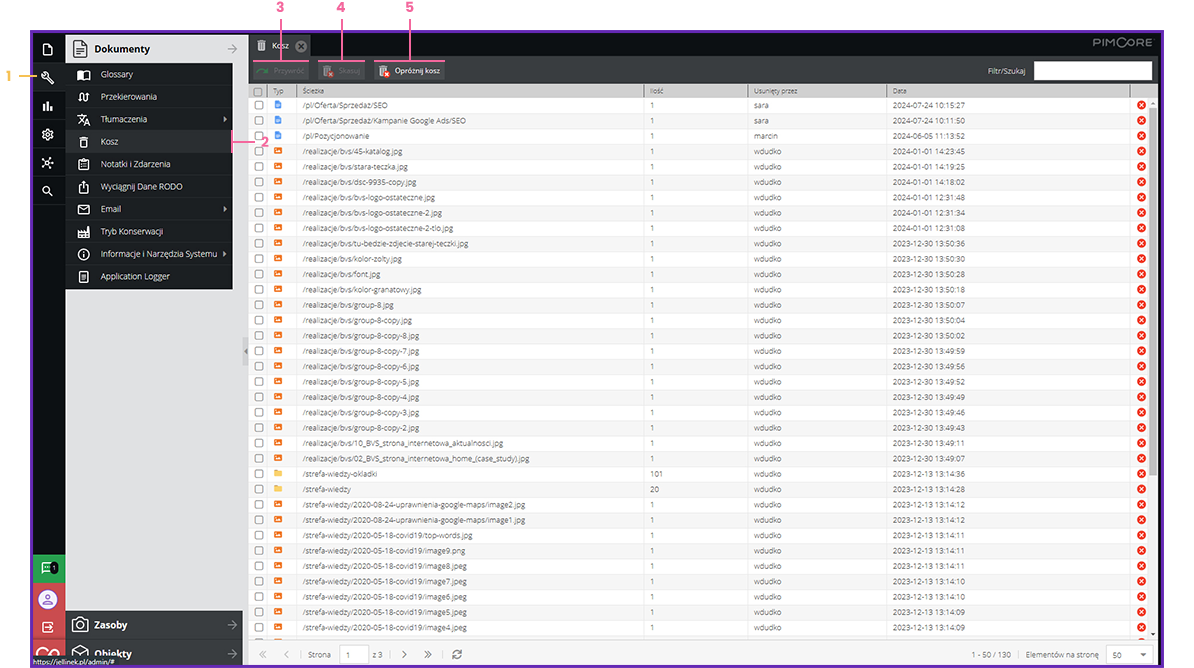Click the red Logout icon
Image resolution: width=1194 pixels, height=668 pixels.
pos(47,626)
